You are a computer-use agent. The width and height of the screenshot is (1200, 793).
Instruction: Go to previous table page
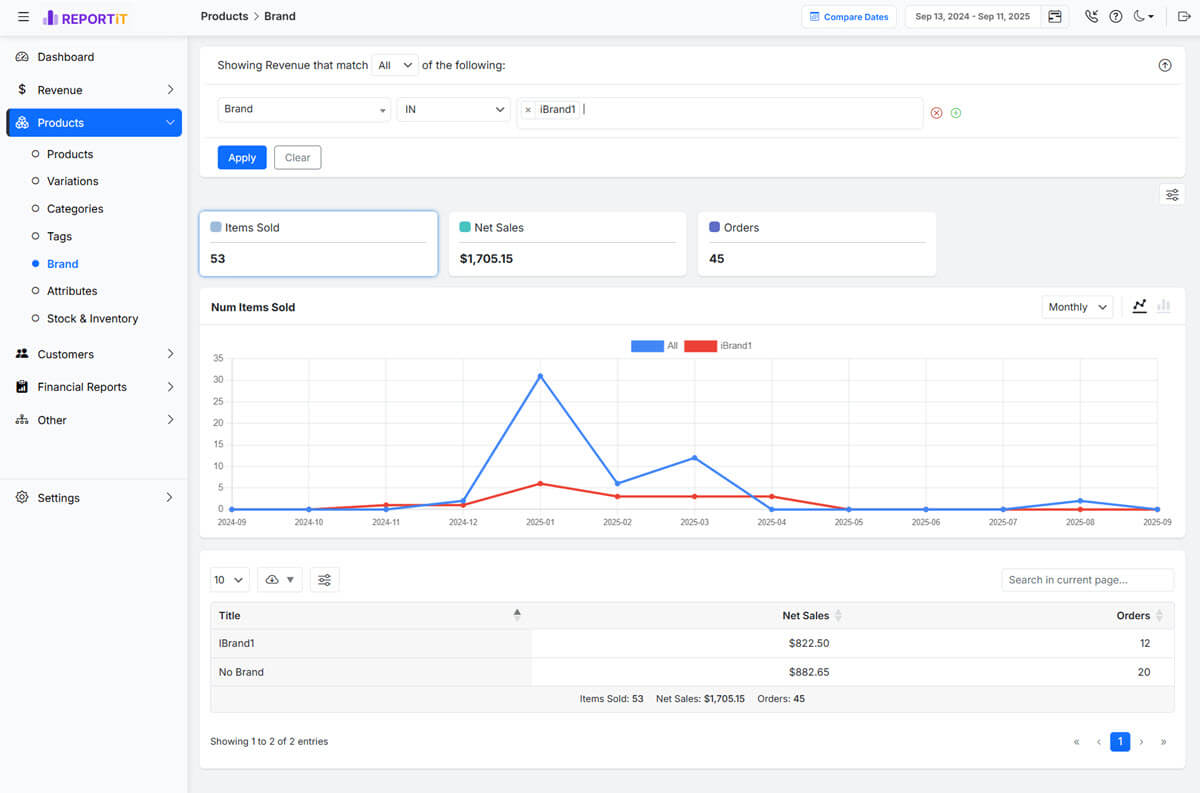[x=1099, y=742]
